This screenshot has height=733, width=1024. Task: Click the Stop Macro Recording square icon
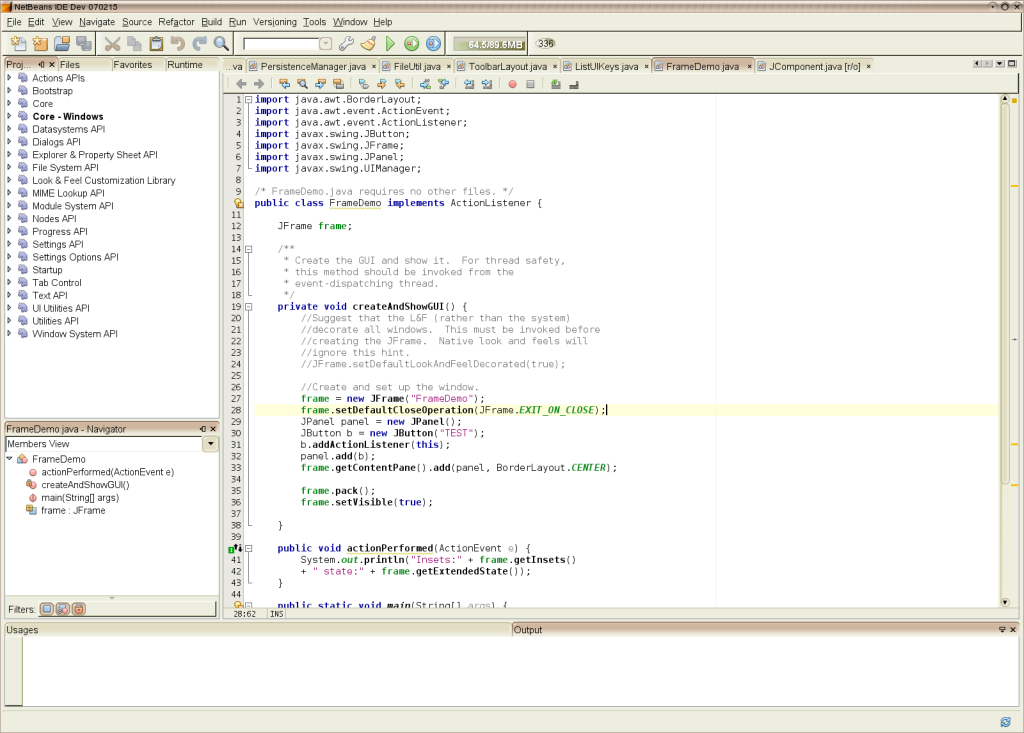click(530, 84)
